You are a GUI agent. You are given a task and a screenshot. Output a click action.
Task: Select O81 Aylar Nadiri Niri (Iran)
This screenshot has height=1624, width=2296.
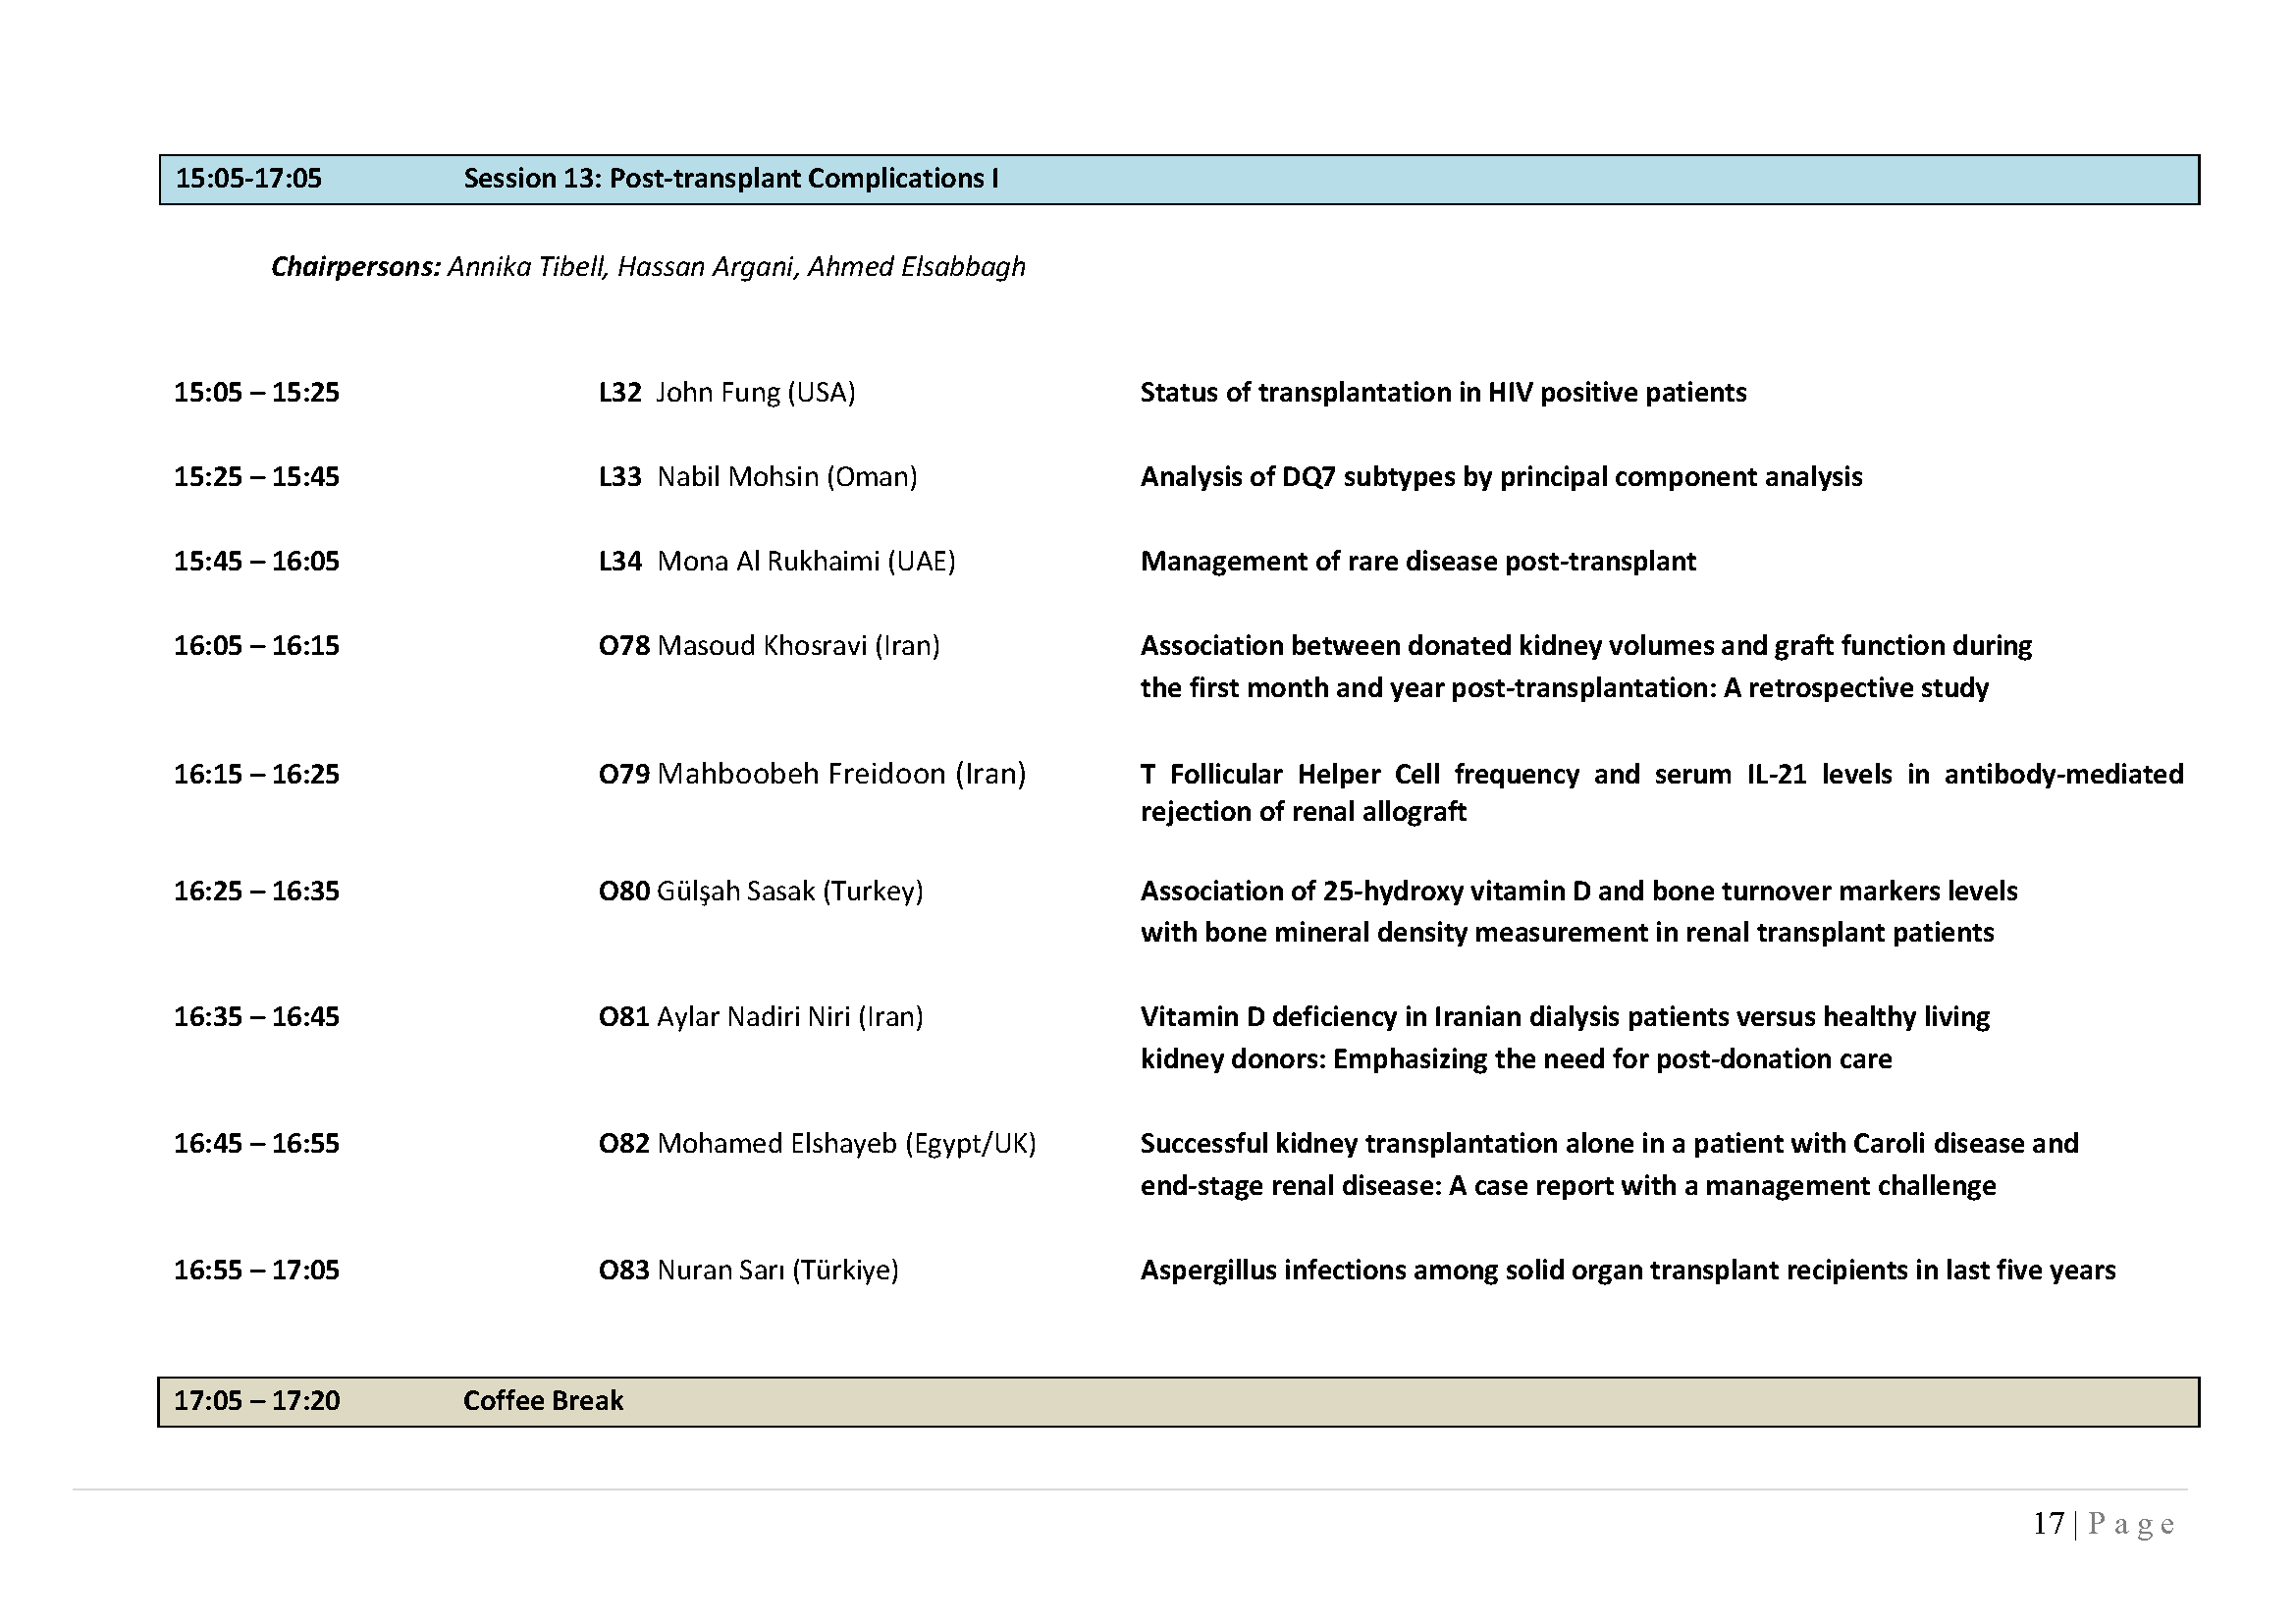tap(761, 1018)
